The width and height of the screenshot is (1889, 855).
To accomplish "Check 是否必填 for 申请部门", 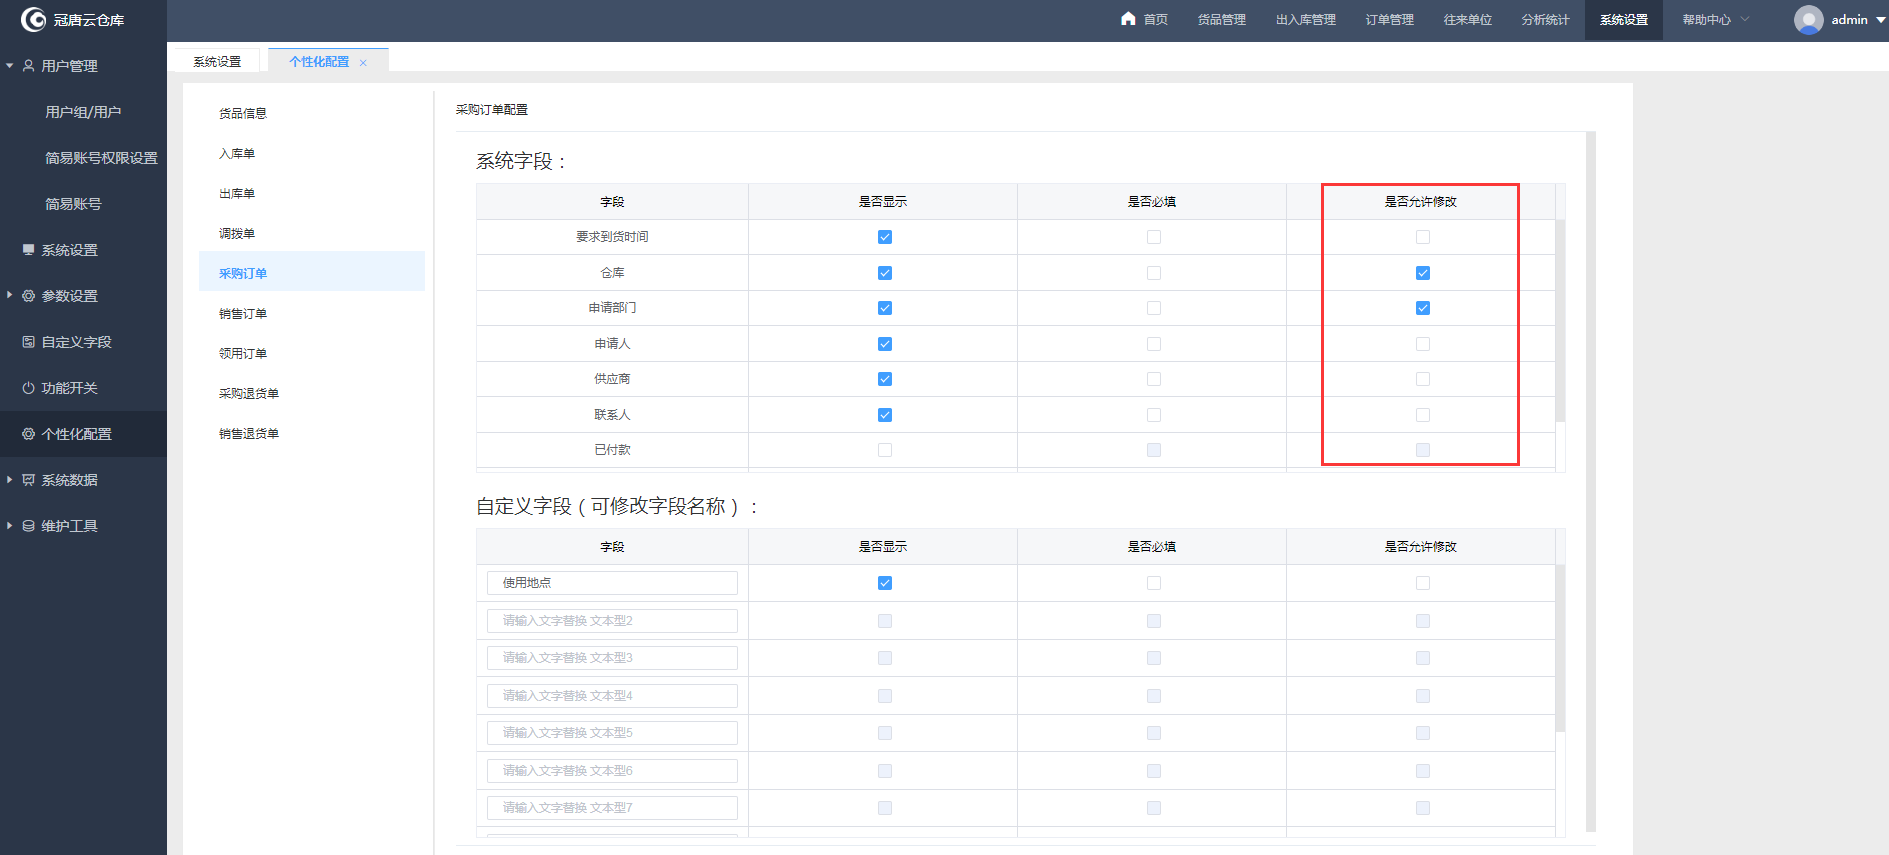I will click(x=1154, y=308).
